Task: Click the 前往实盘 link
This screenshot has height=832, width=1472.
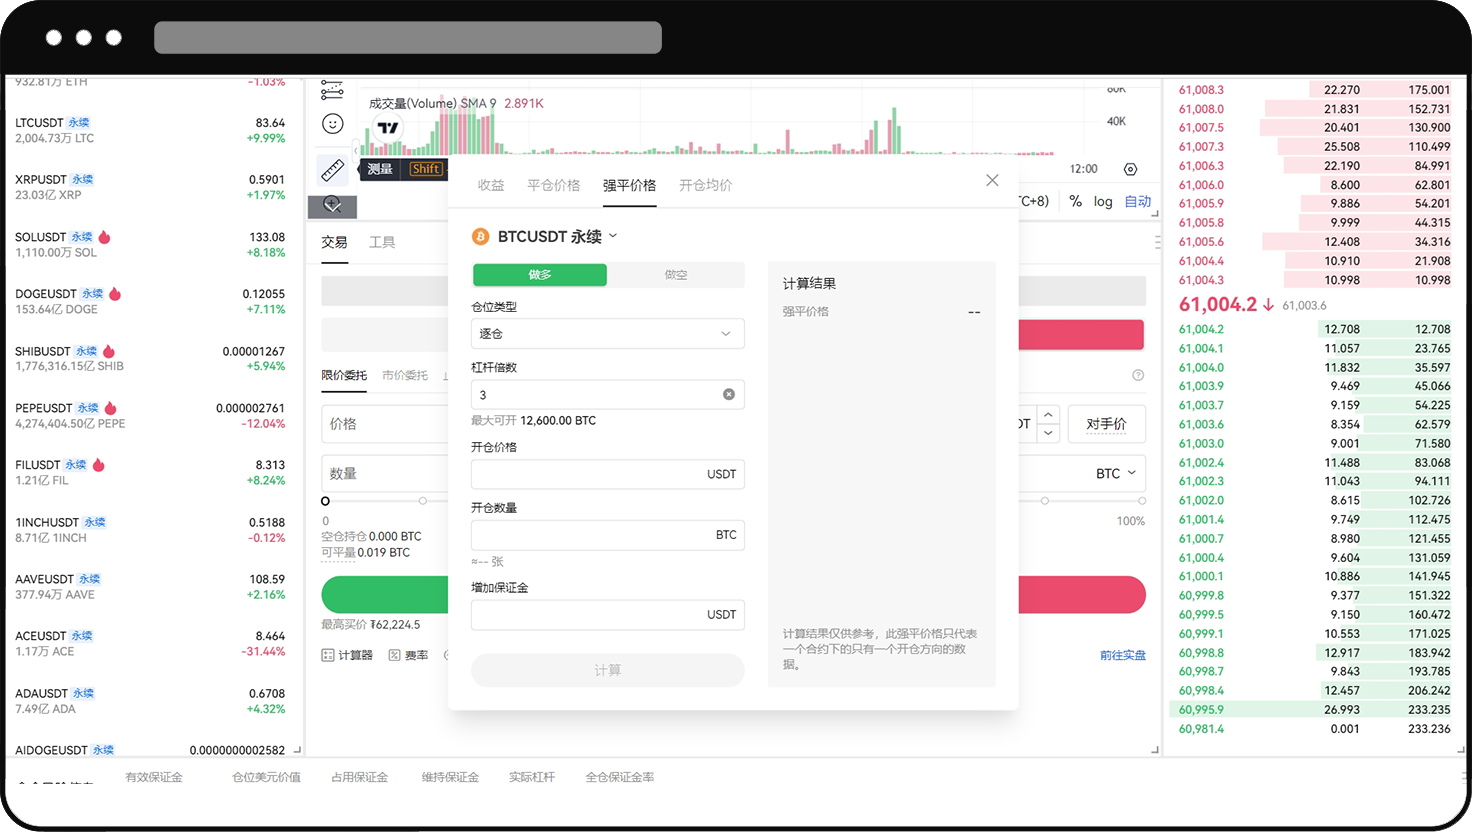Action: coord(1123,655)
